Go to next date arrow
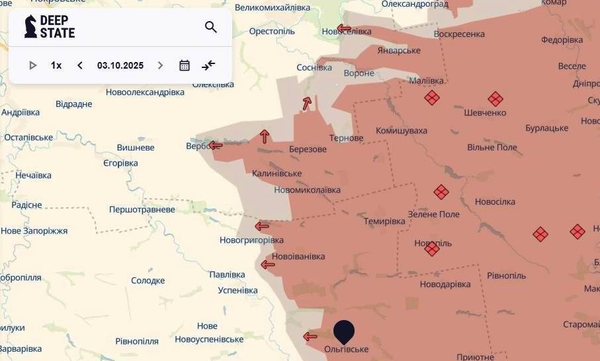The height and width of the screenshot is (361, 600). (x=160, y=65)
